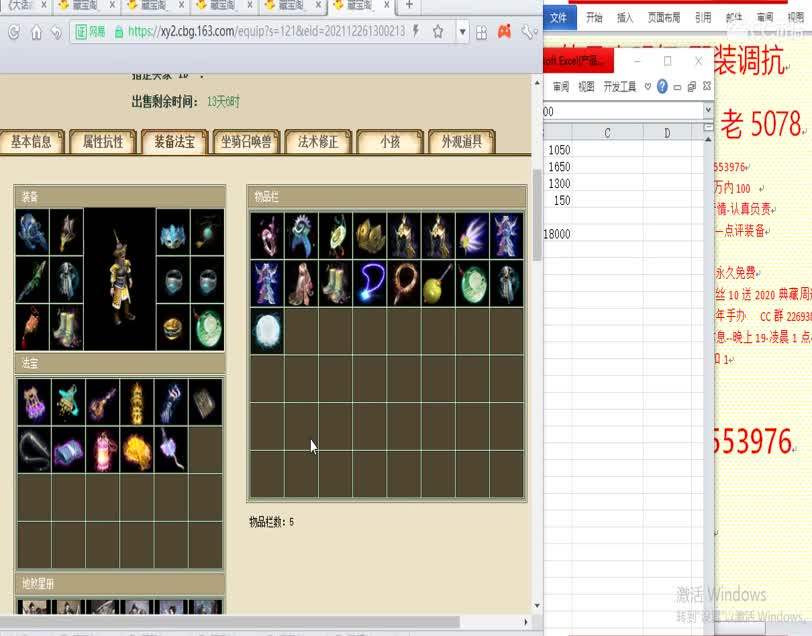Click the Excel help question mark icon
812x636 pixels.
click(662, 86)
